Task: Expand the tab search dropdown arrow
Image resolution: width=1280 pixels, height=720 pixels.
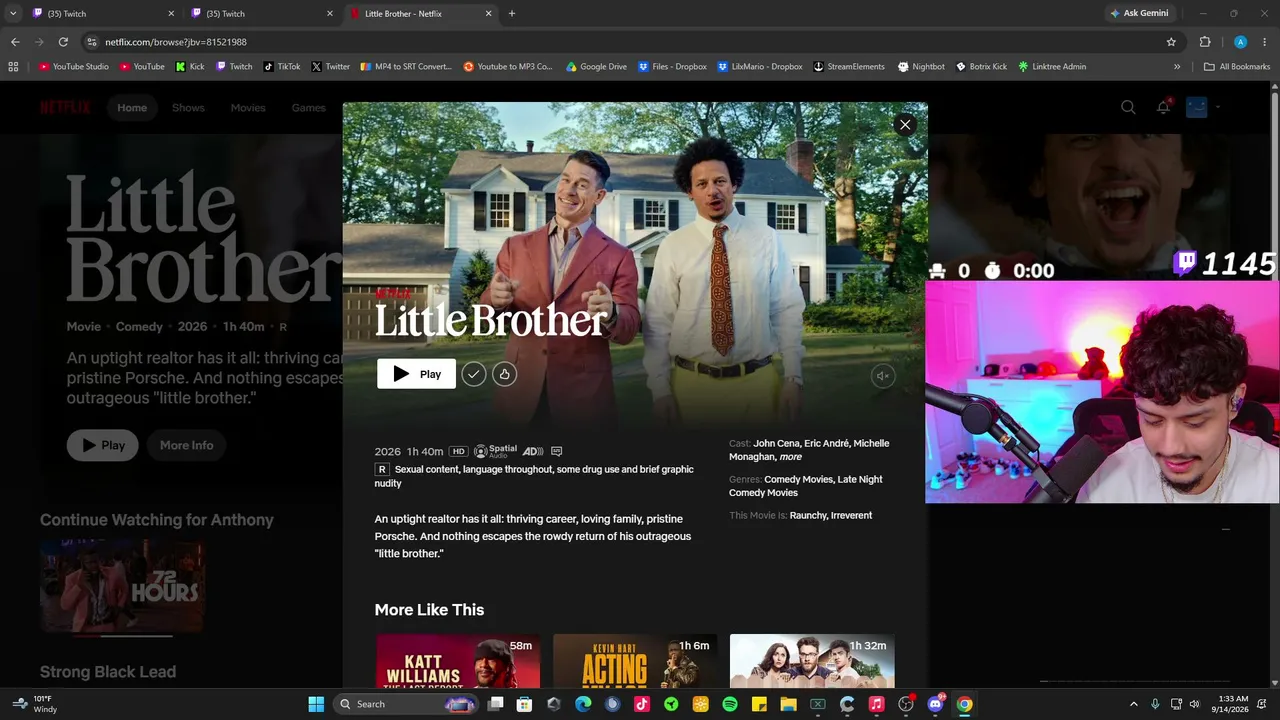Action: click(13, 14)
